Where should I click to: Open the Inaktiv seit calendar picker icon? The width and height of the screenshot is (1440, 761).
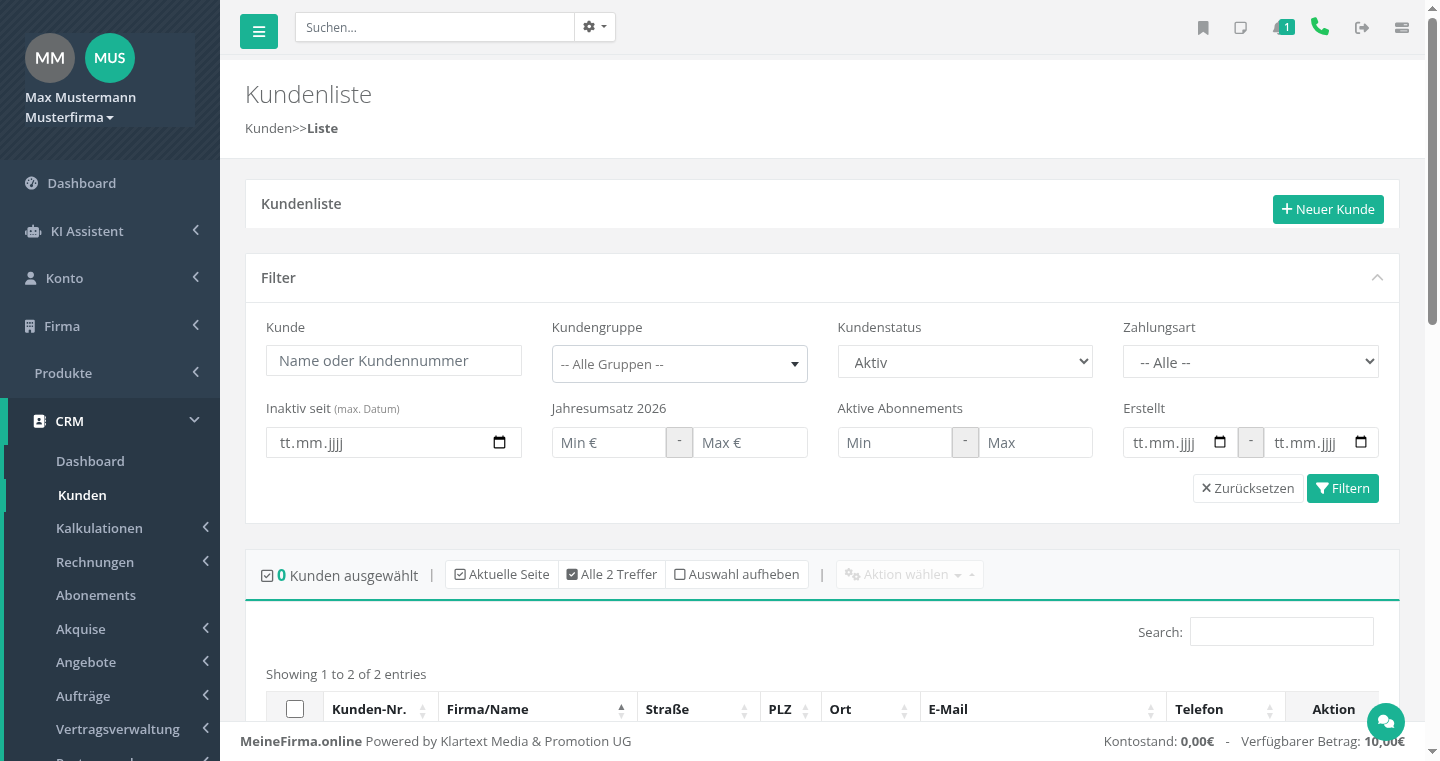coord(500,442)
